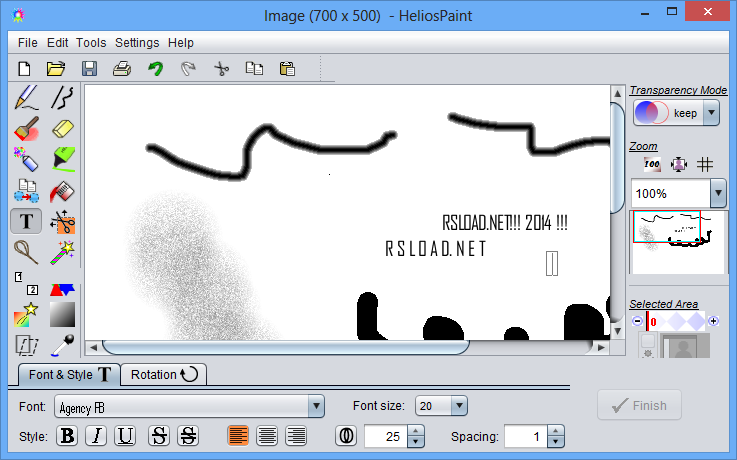Decrease the outline value 25 stepper
Image resolution: width=737 pixels, height=460 pixels.
(x=416, y=442)
